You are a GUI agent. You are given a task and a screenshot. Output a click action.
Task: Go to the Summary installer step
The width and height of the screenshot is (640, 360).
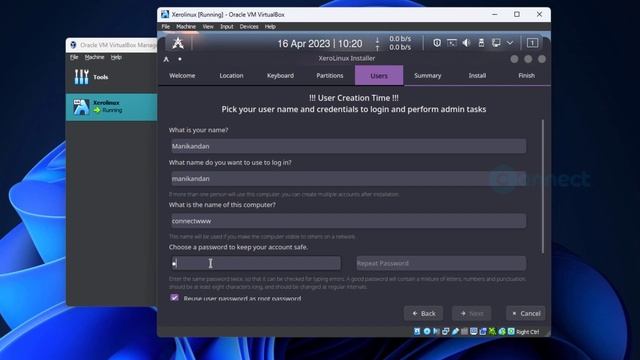tap(428, 76)
